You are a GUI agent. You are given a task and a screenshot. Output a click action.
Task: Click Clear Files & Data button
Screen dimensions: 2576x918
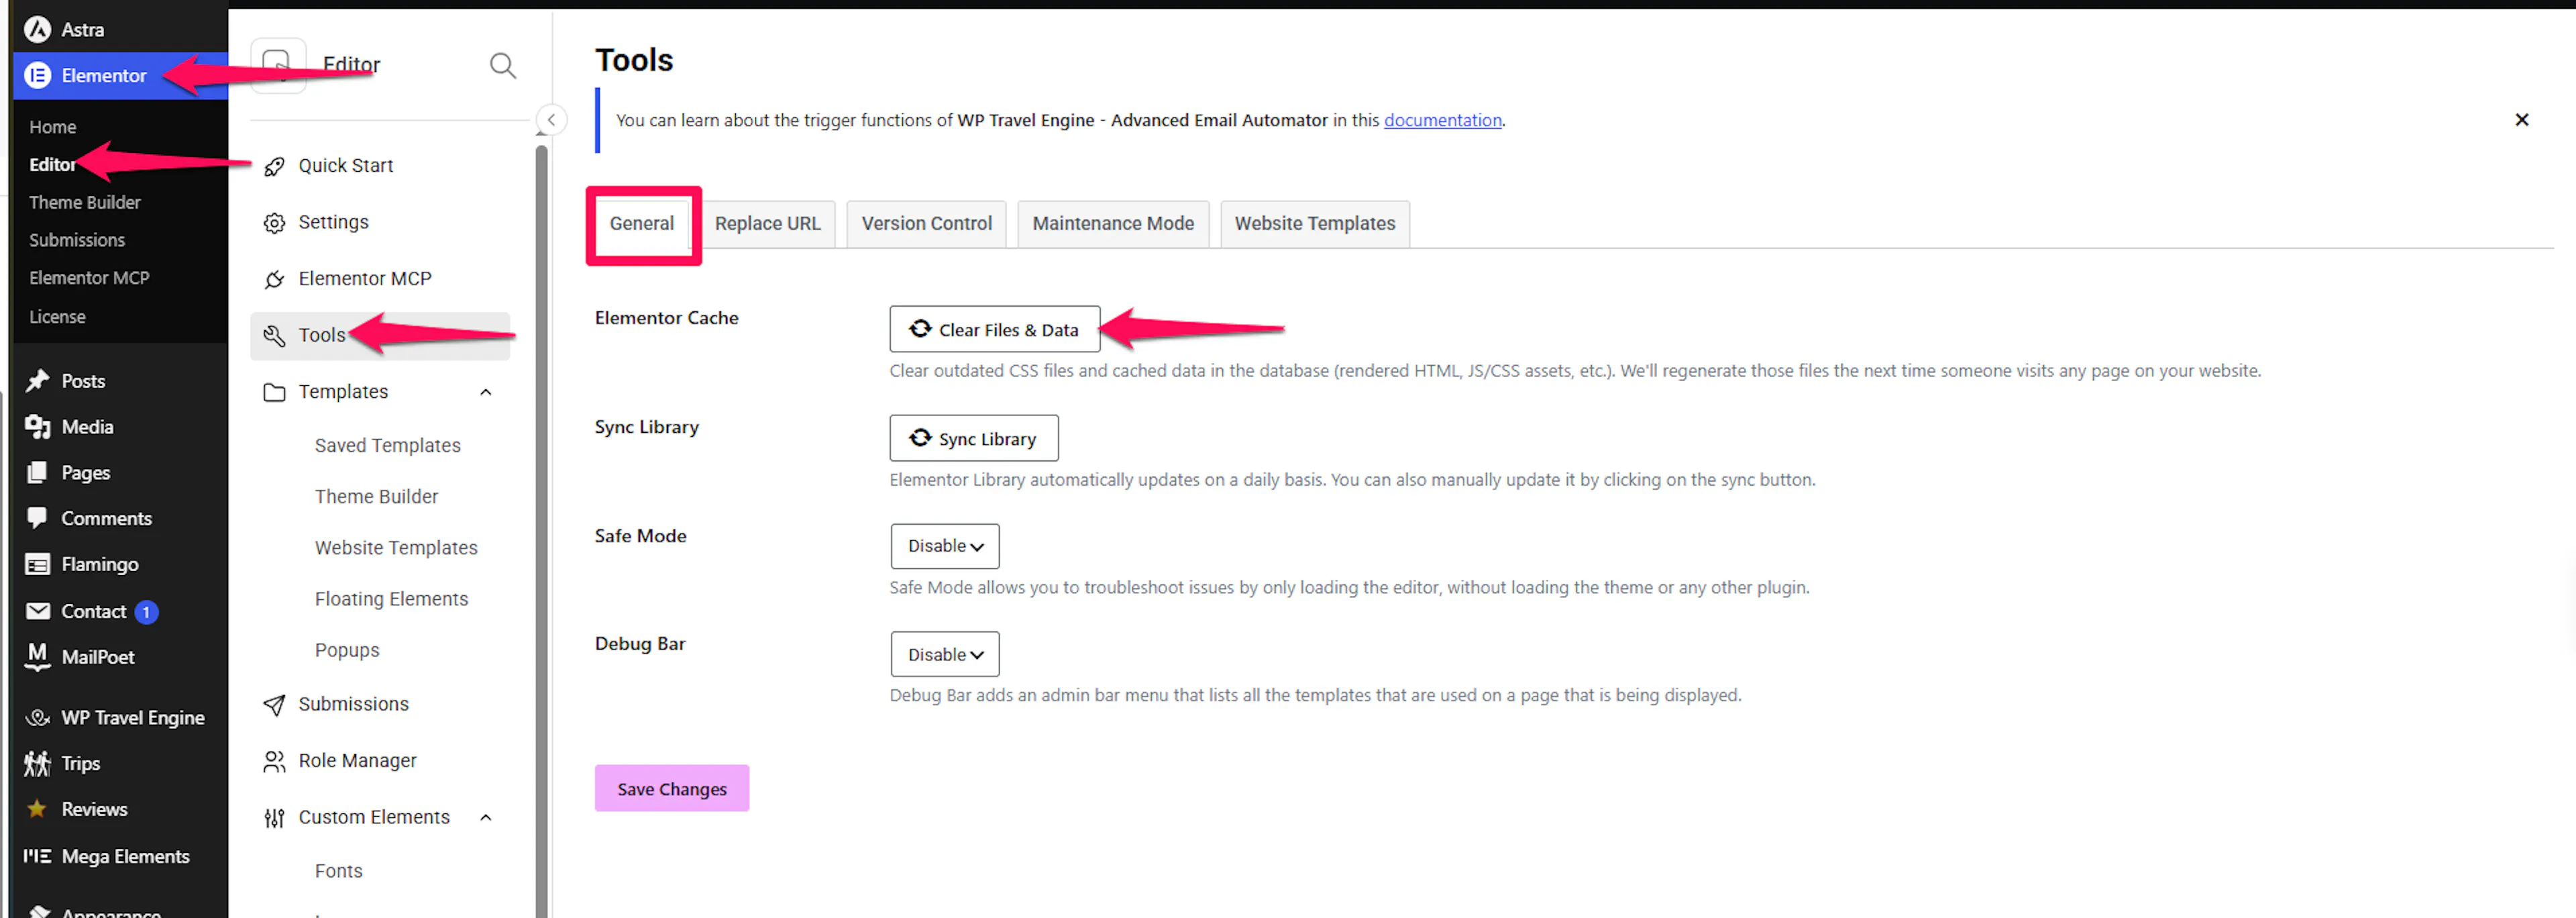point(994,329)
